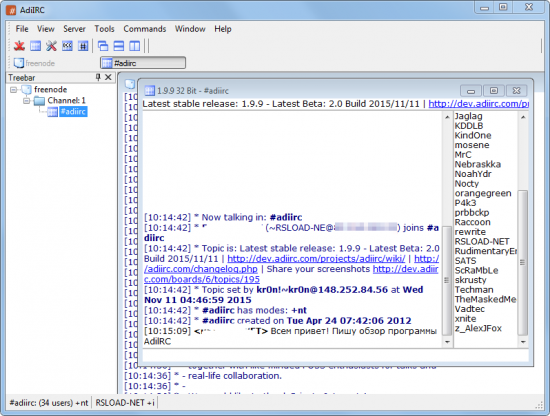550x416 pixels.
Task: Click the message input field in #adiirc
Action: click(336, 355)
